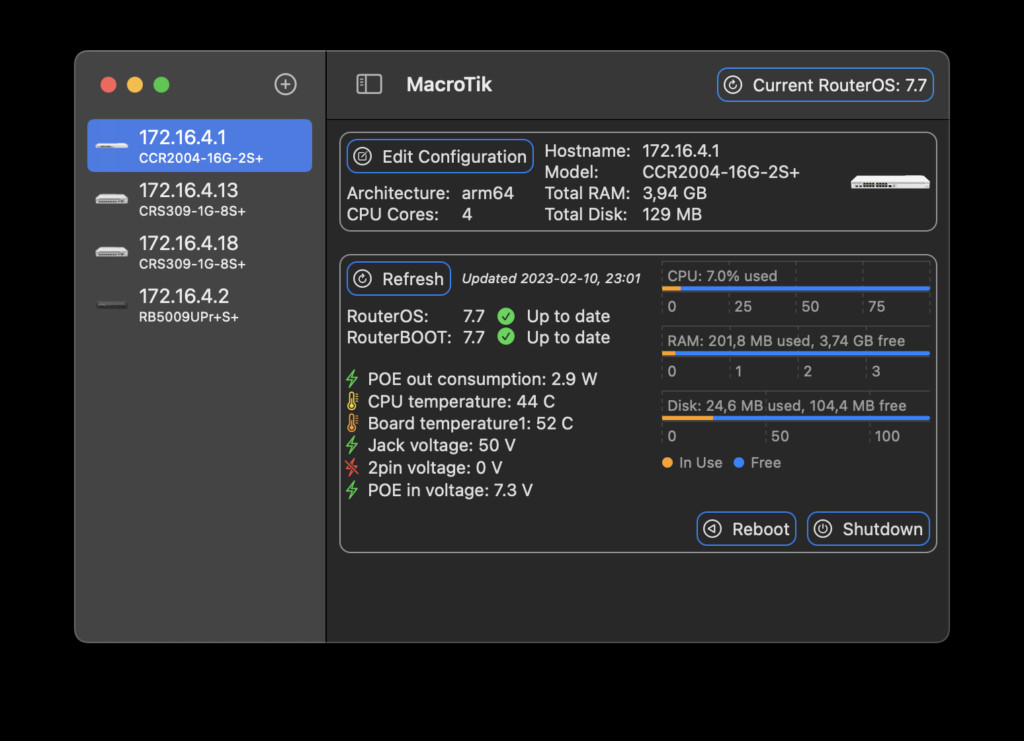
Task: Click the POE out consumption bolt icon
Action: click(x=352, y=379)
